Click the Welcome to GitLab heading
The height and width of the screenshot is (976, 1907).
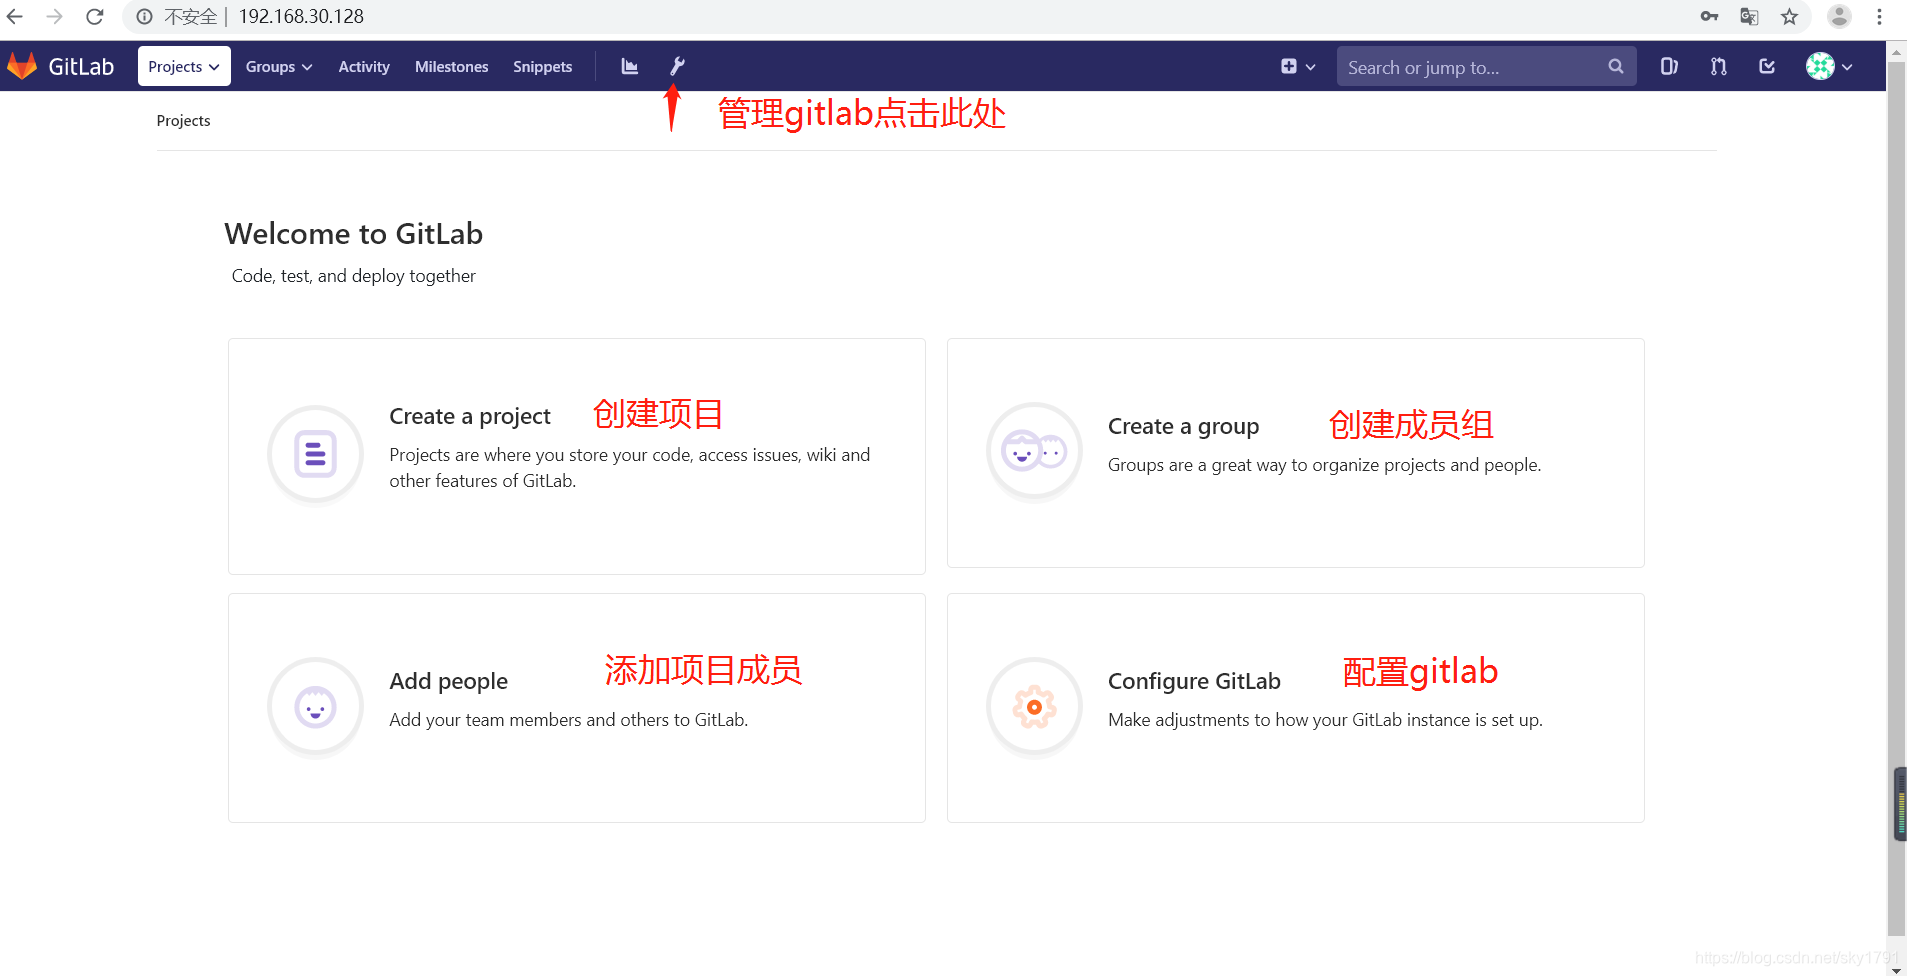tap(354, 233)
